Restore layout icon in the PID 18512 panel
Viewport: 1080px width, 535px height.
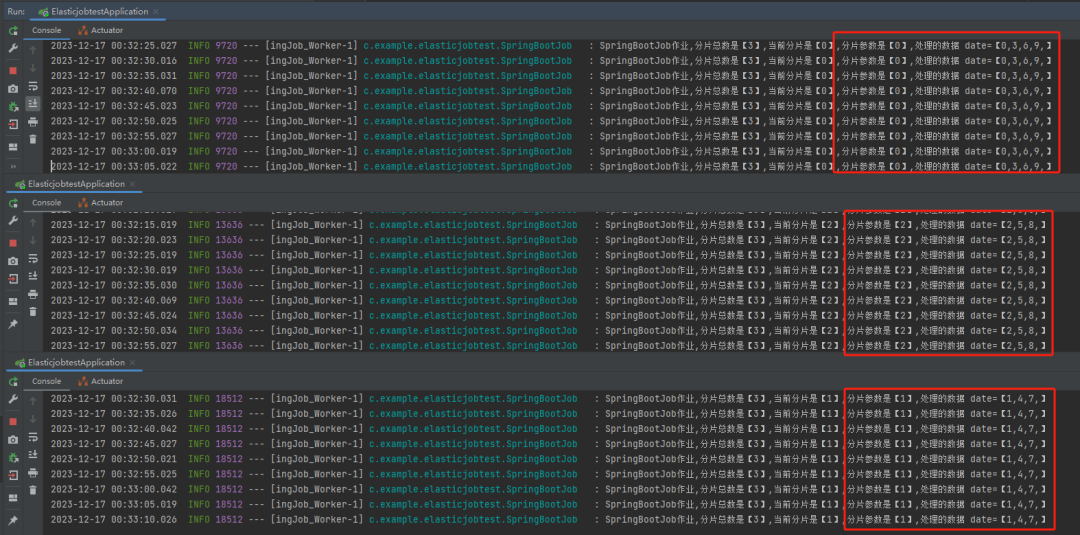click(x=13, y=498)
